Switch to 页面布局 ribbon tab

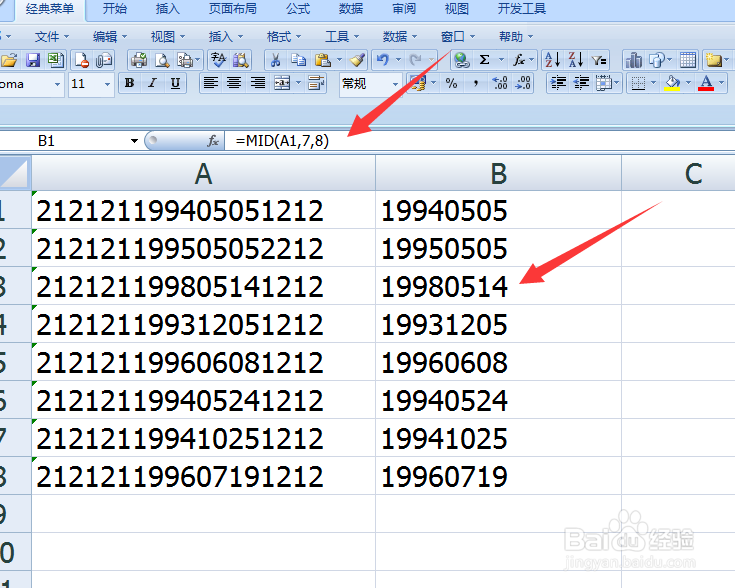click(232, 9)
